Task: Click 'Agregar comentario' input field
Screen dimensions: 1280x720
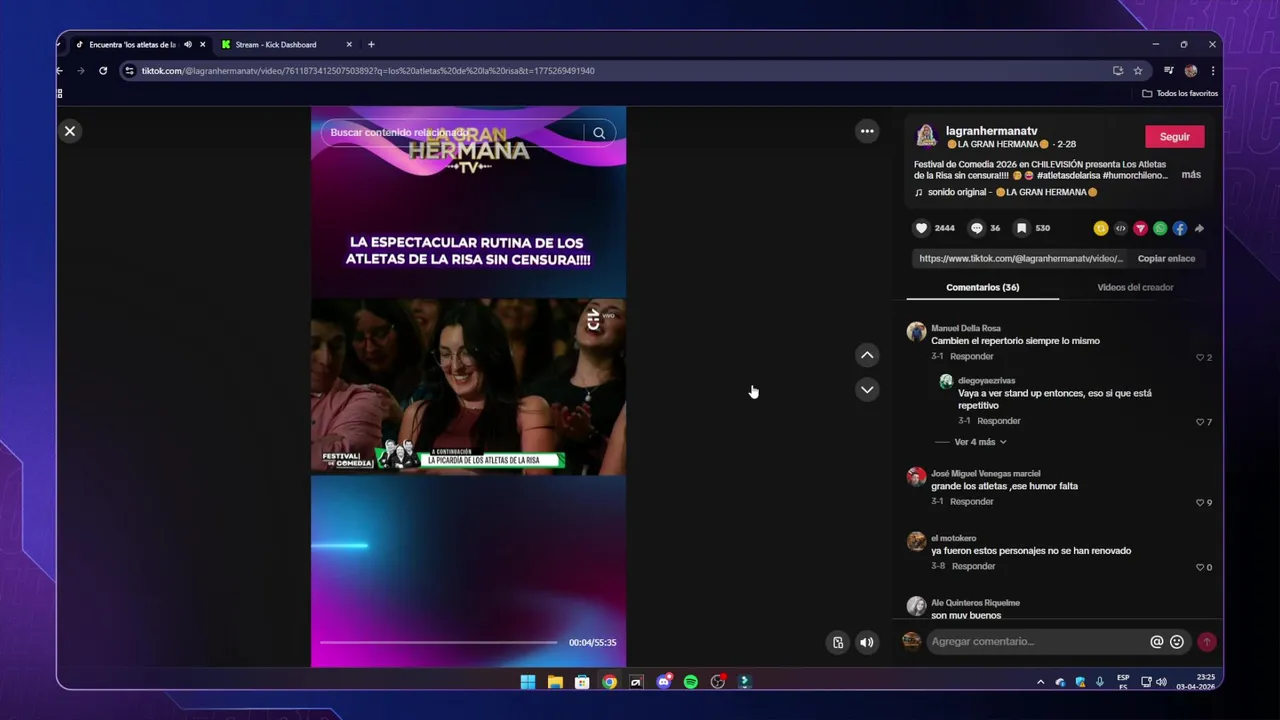Action: tap(1035, 642)
